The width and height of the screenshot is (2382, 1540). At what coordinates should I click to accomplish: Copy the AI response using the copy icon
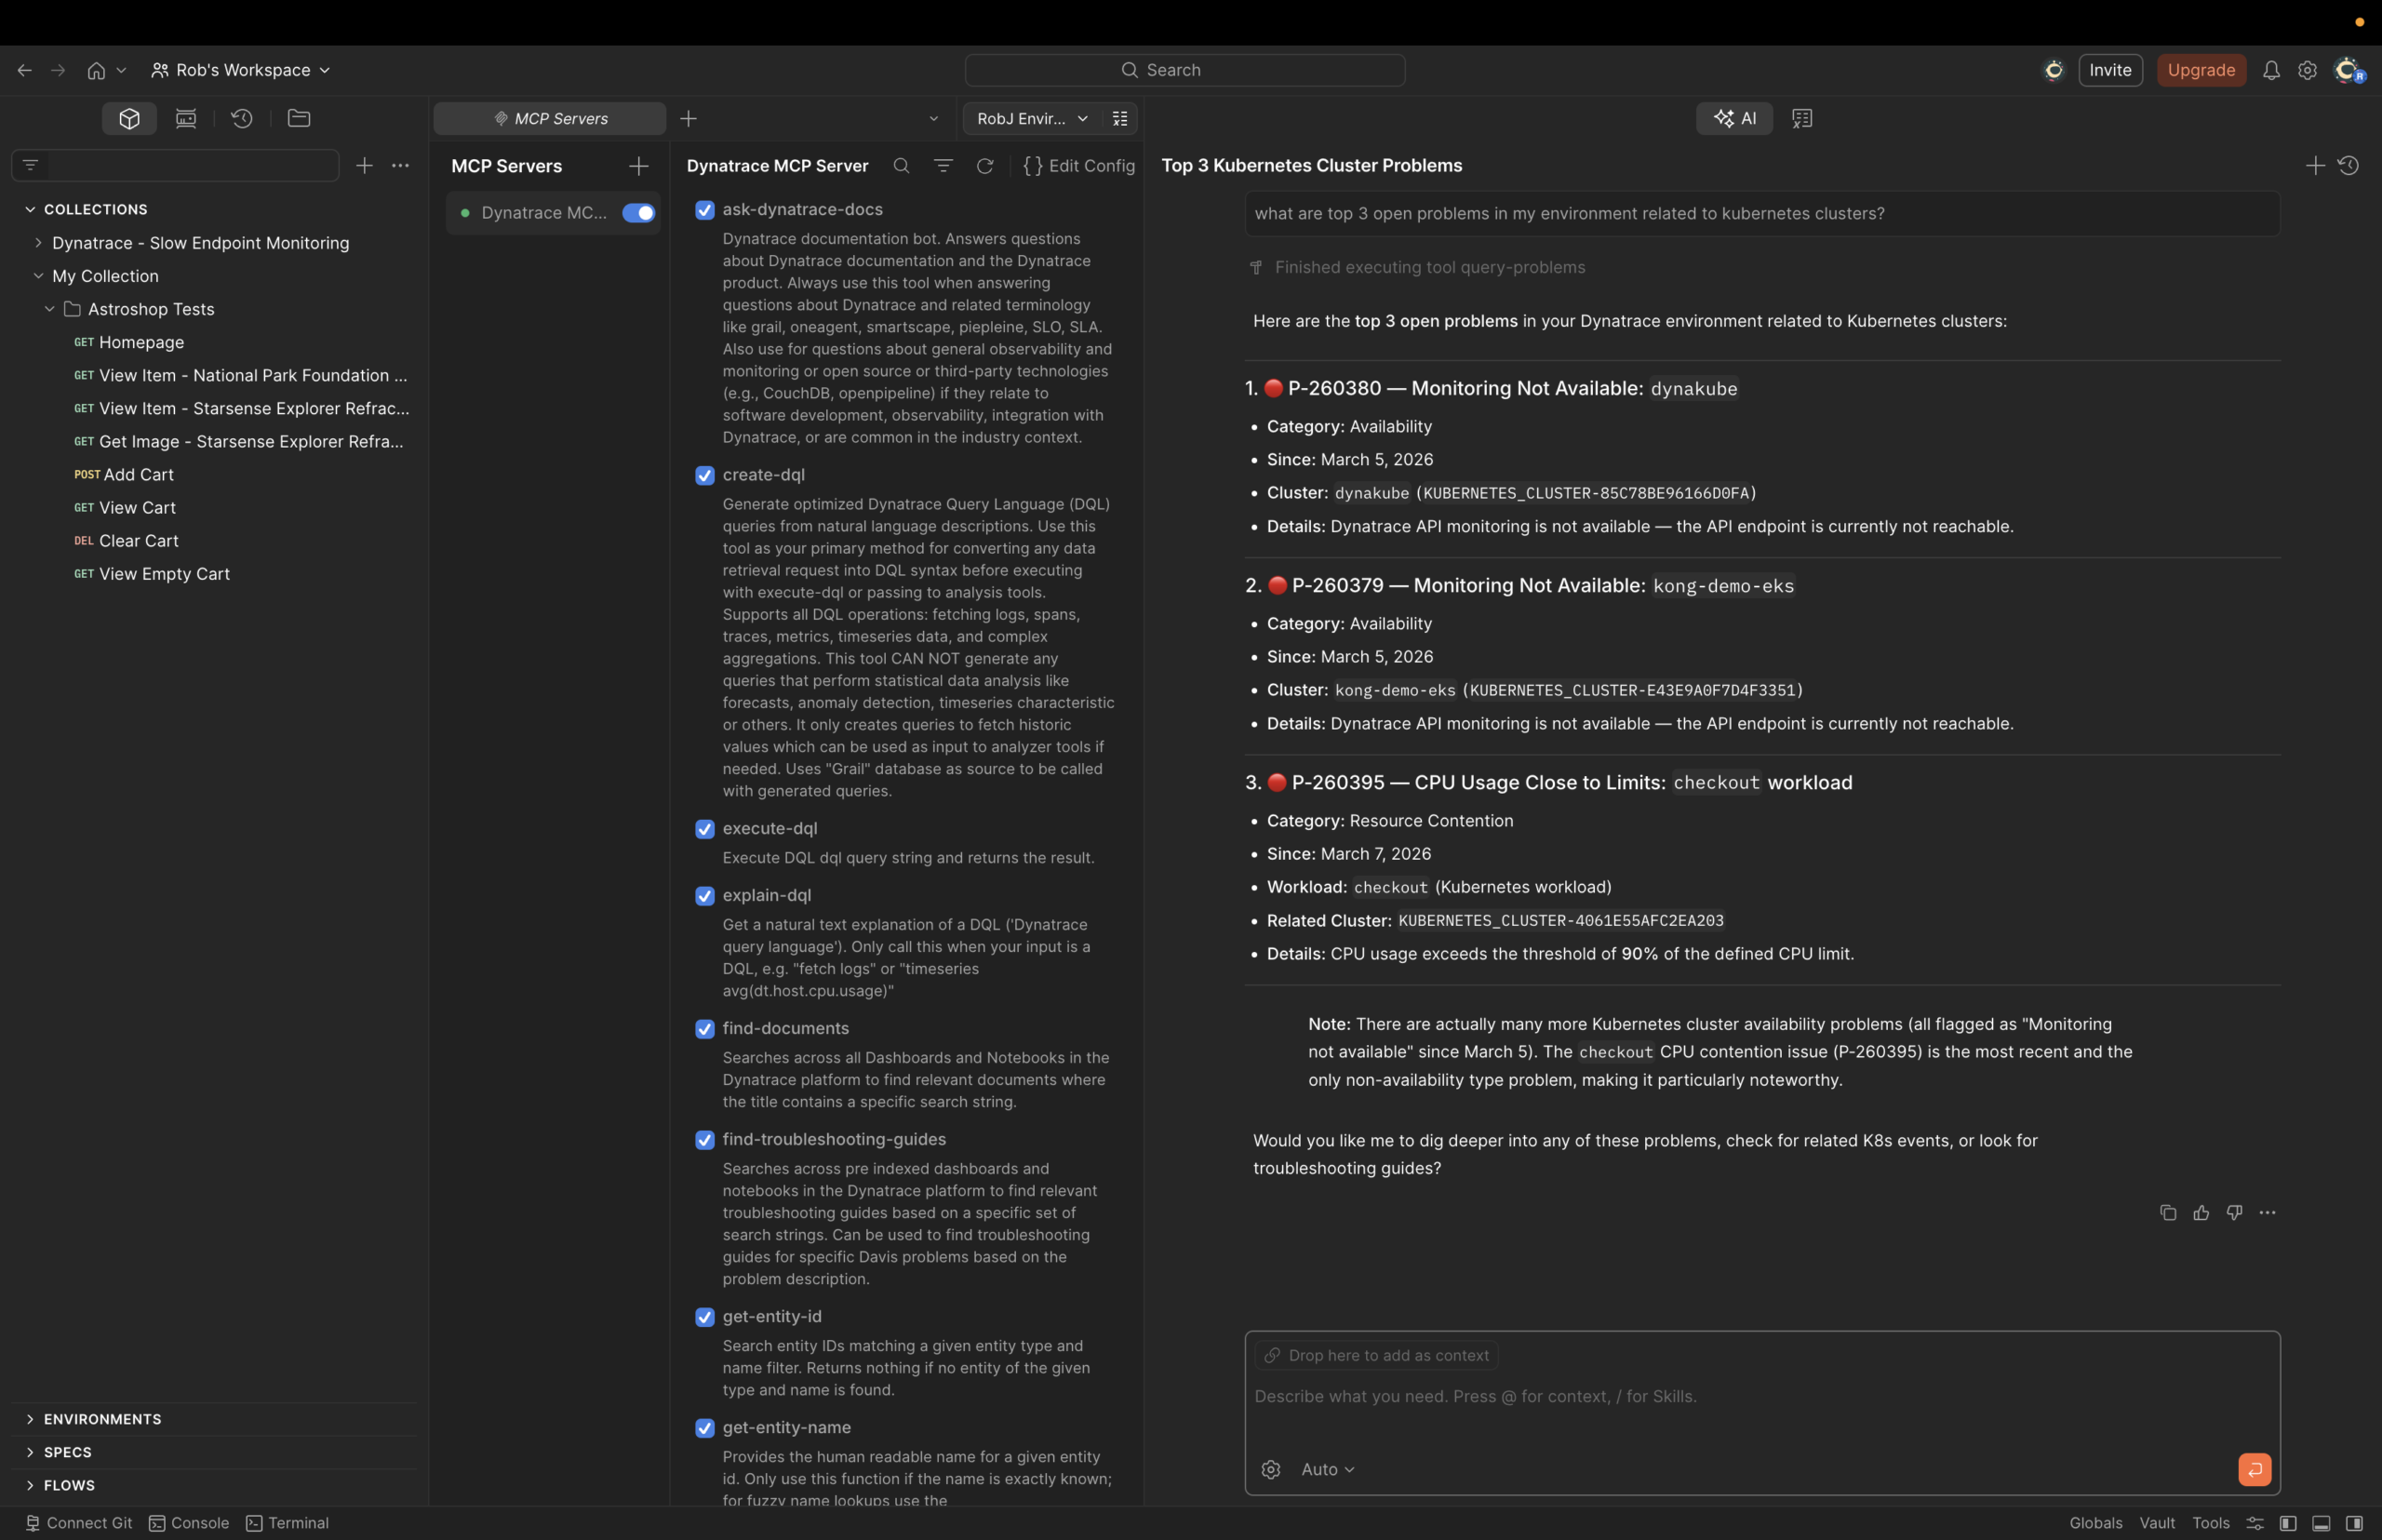pos(2168,1212)
